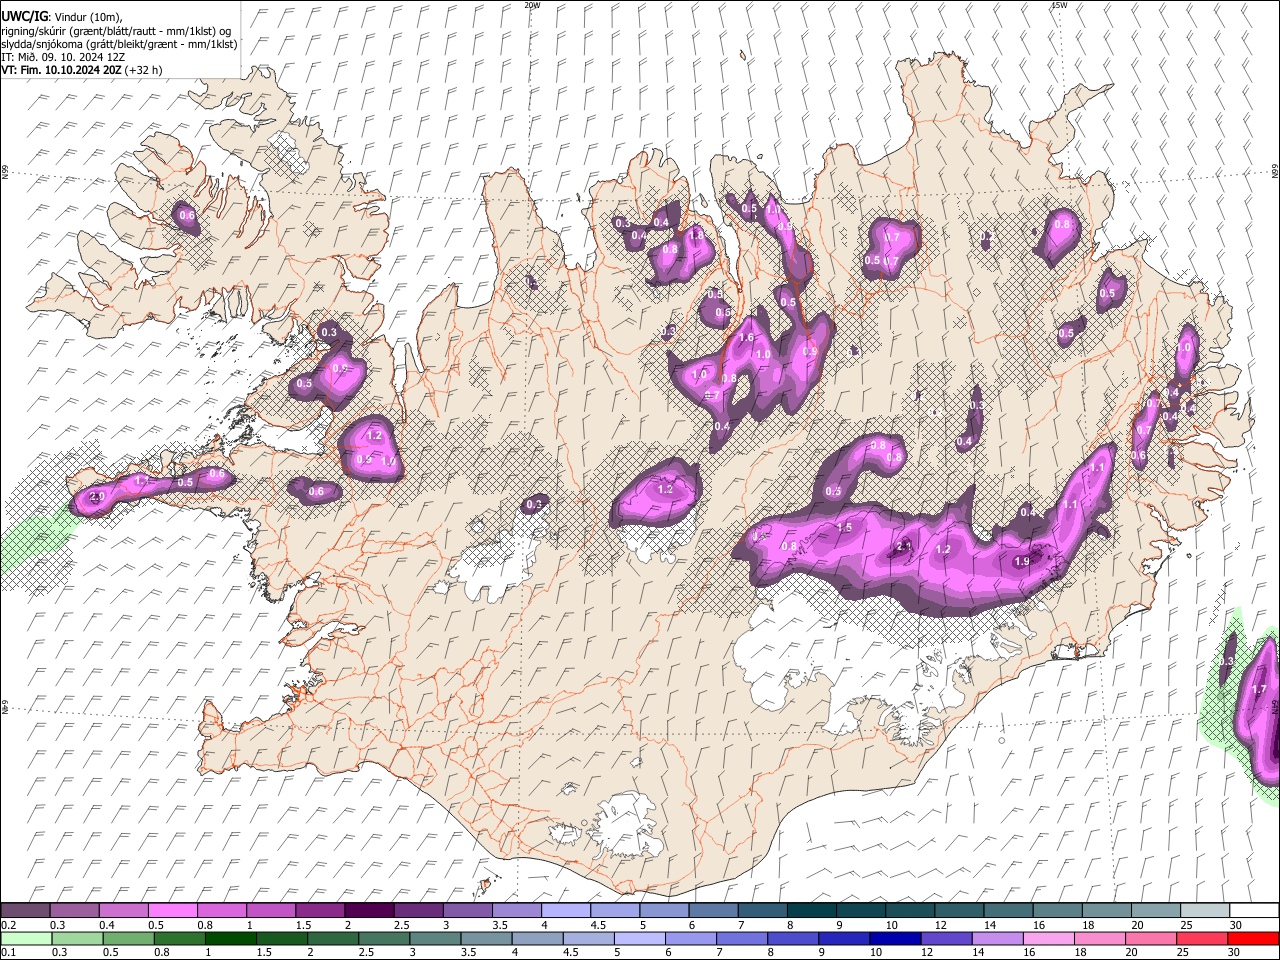Click the 2.1 precipitation value on the map

tap(905, 546)
